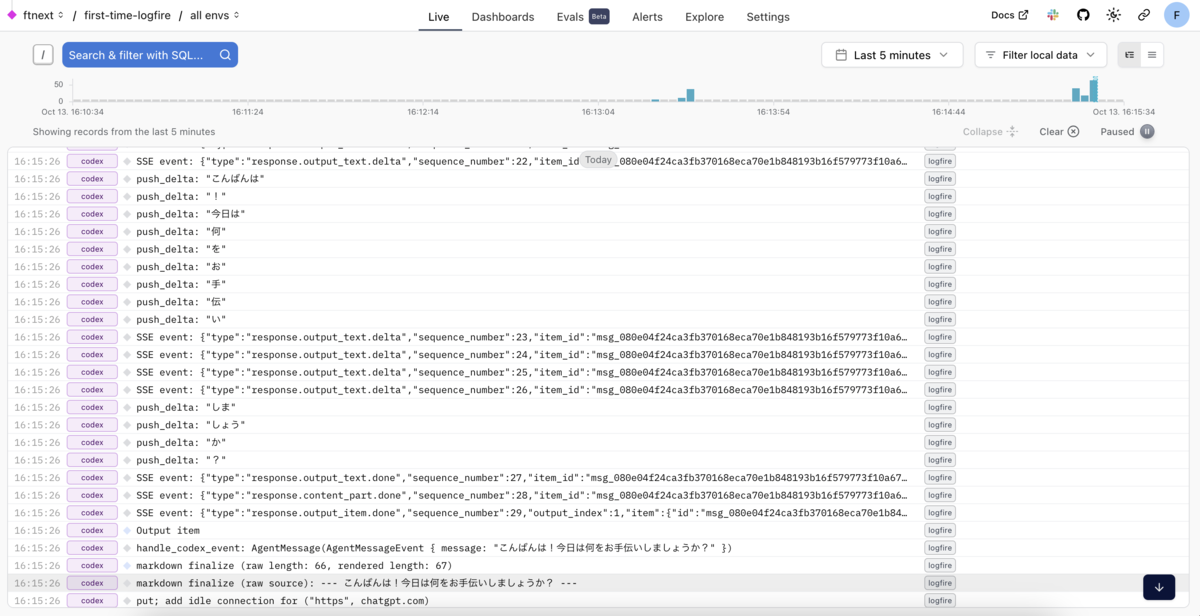Click the magnifying glass in the search bar
This screenshot has width=1200, height=616.
(224, 55)
